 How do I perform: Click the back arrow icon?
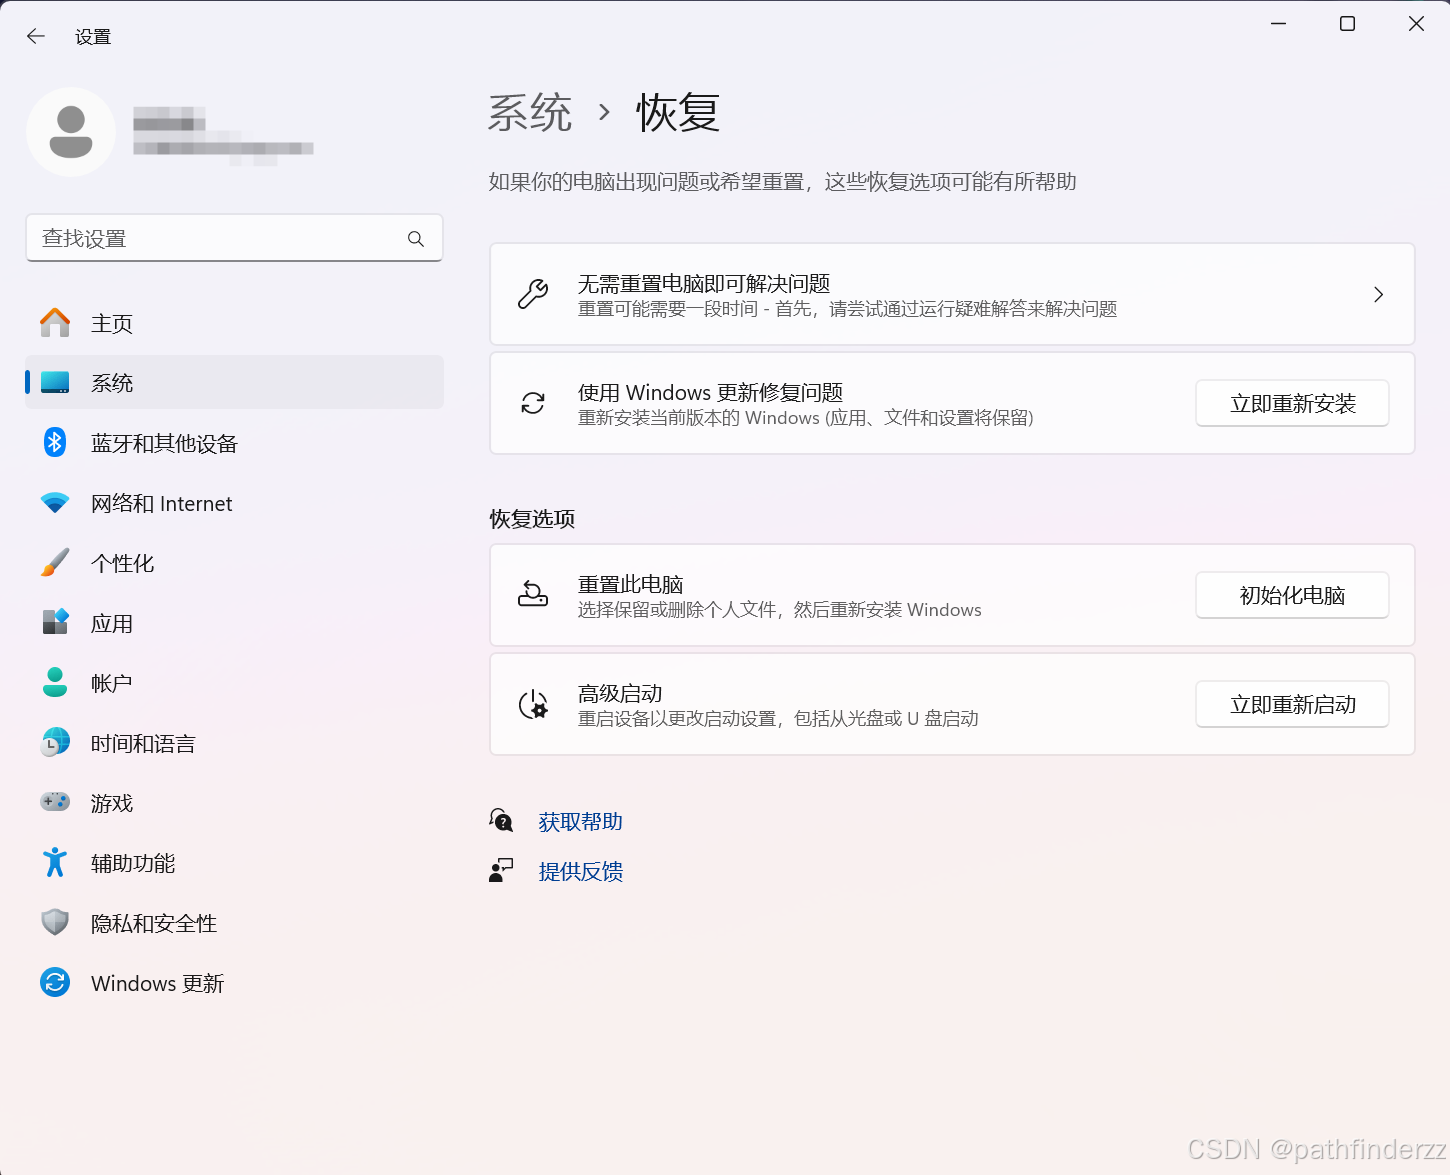pos(36,36)
